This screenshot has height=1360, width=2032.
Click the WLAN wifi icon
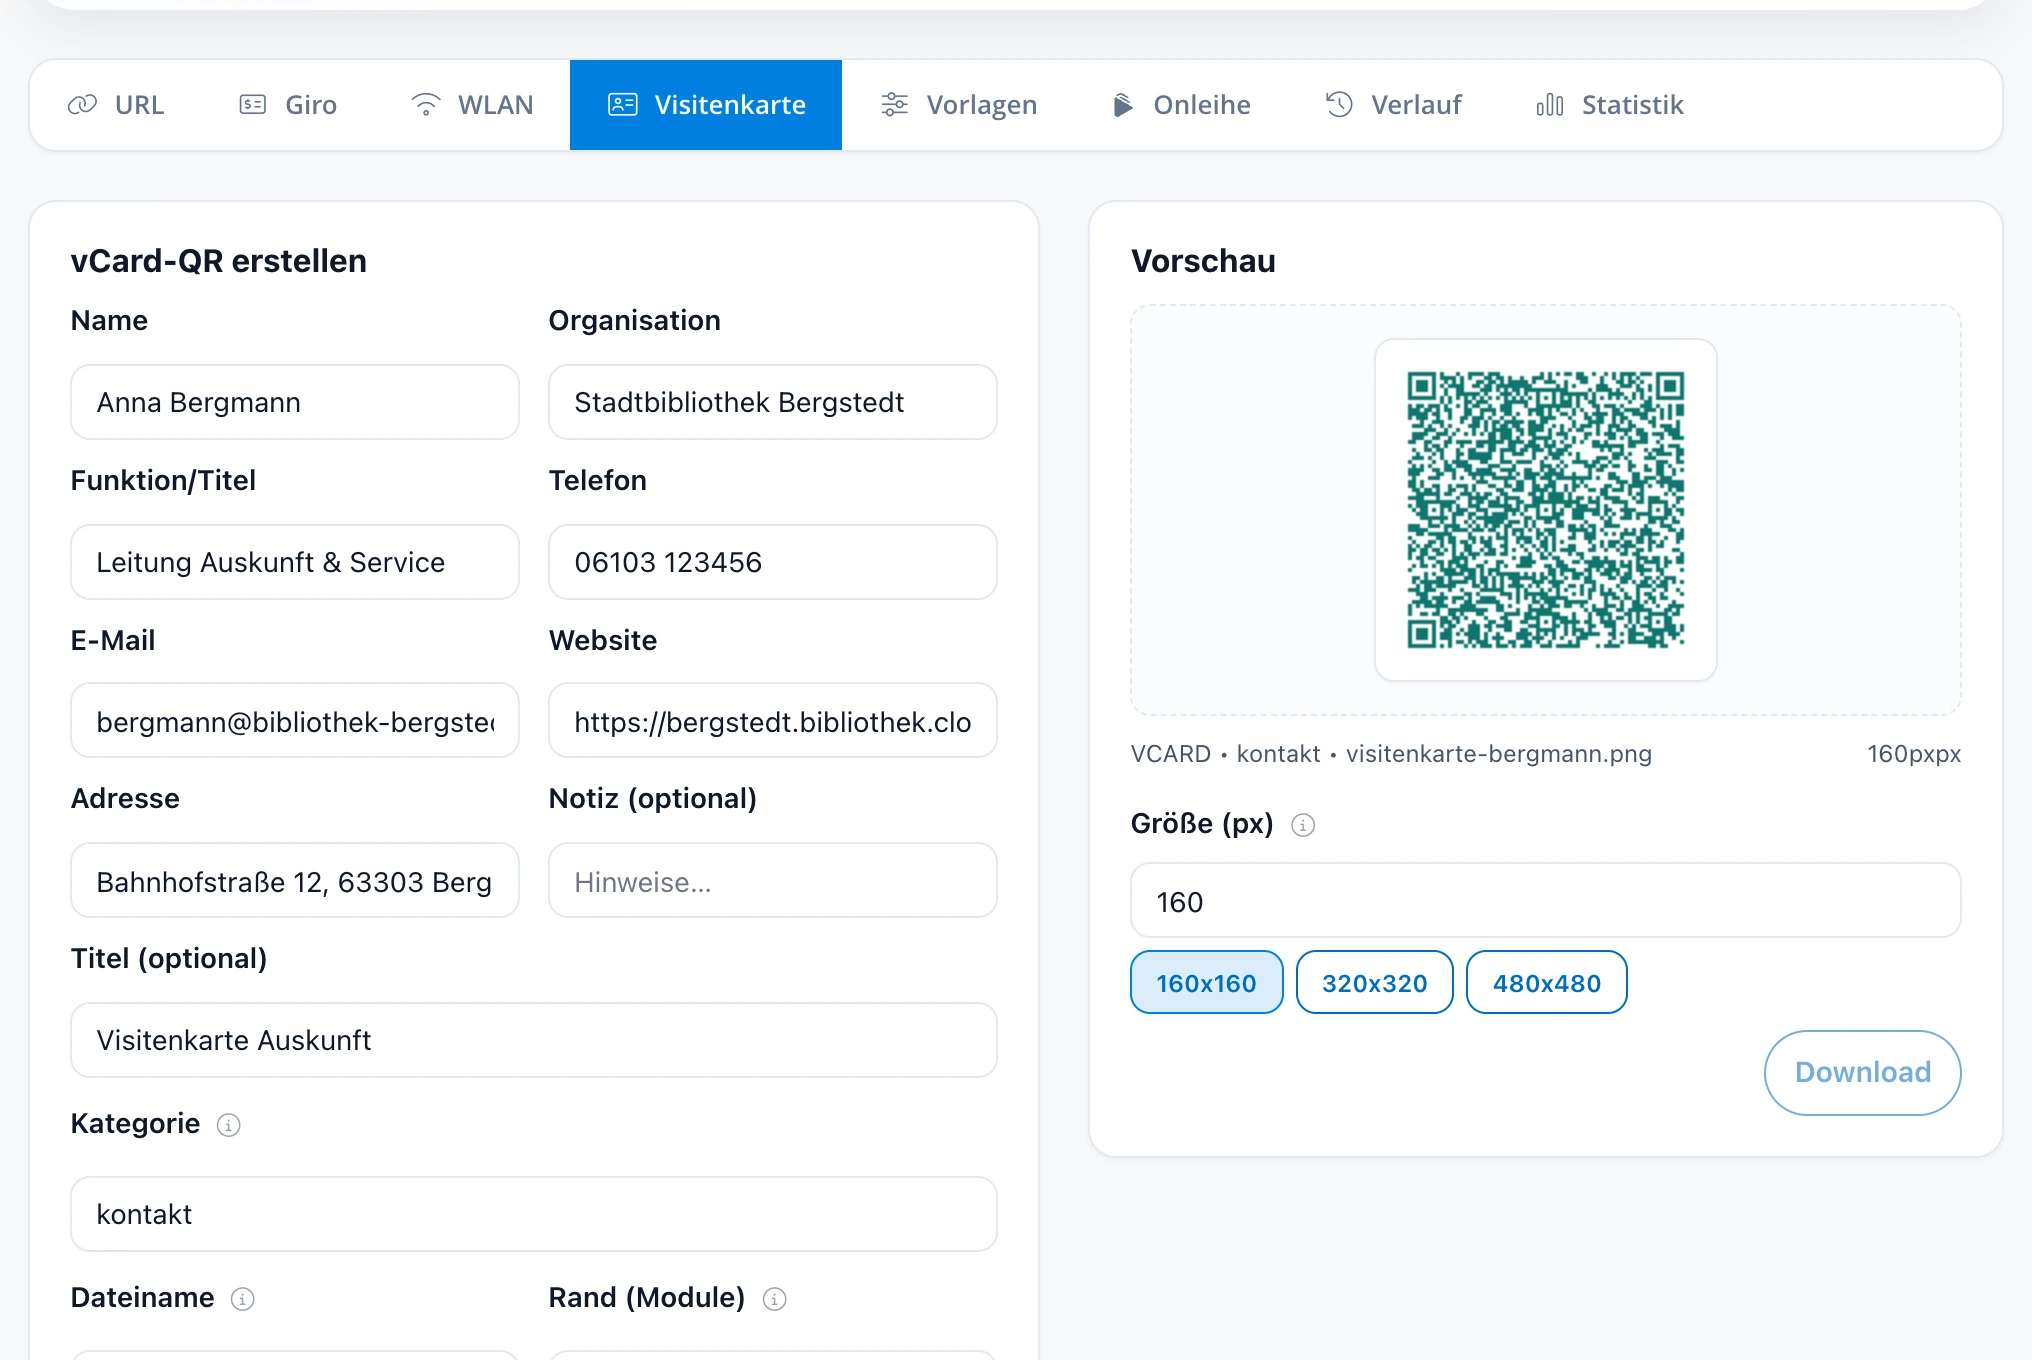[426, 105]
